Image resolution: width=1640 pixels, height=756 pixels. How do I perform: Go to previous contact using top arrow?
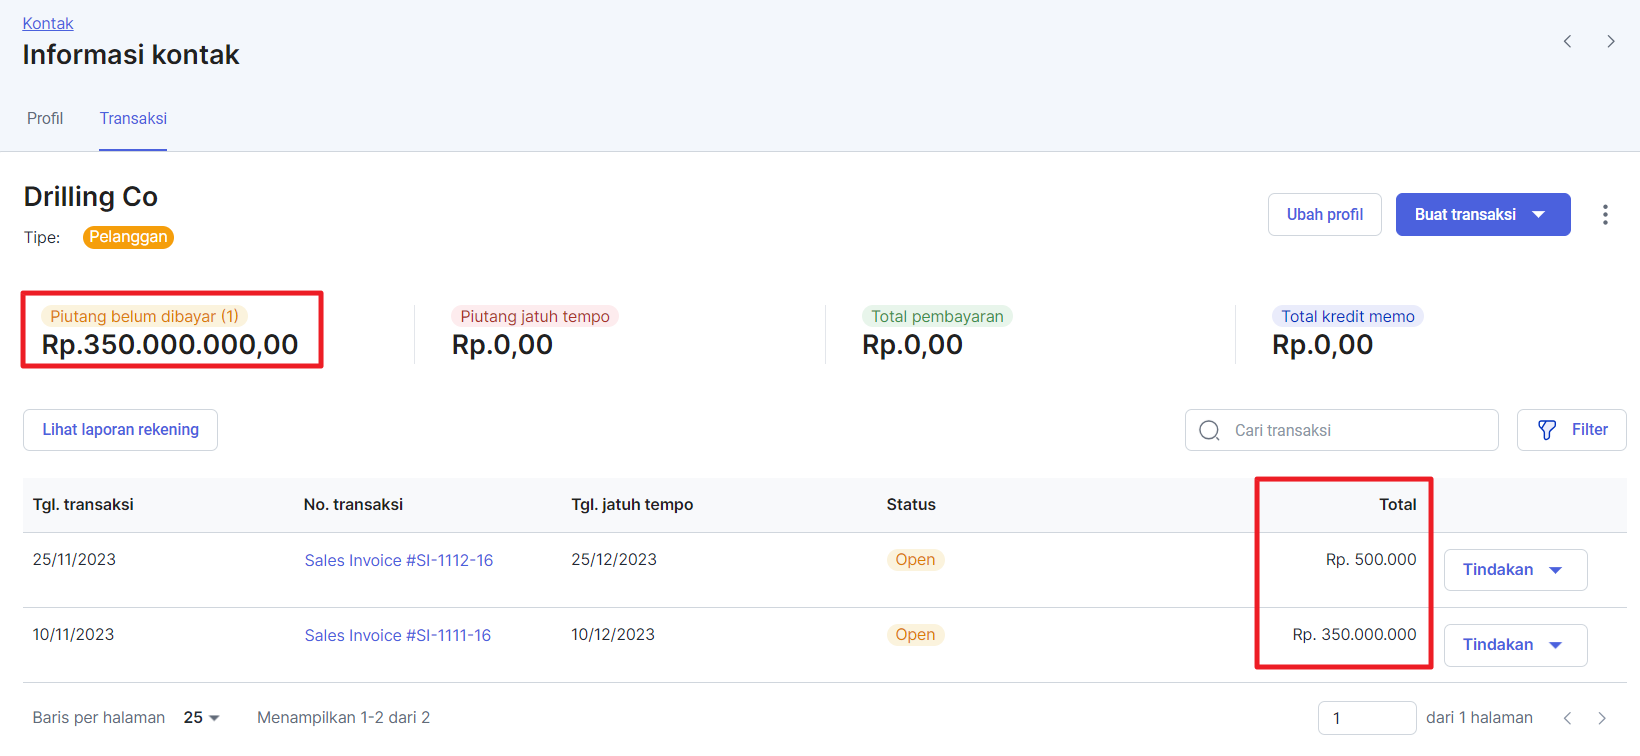(x=1567, y=41)
